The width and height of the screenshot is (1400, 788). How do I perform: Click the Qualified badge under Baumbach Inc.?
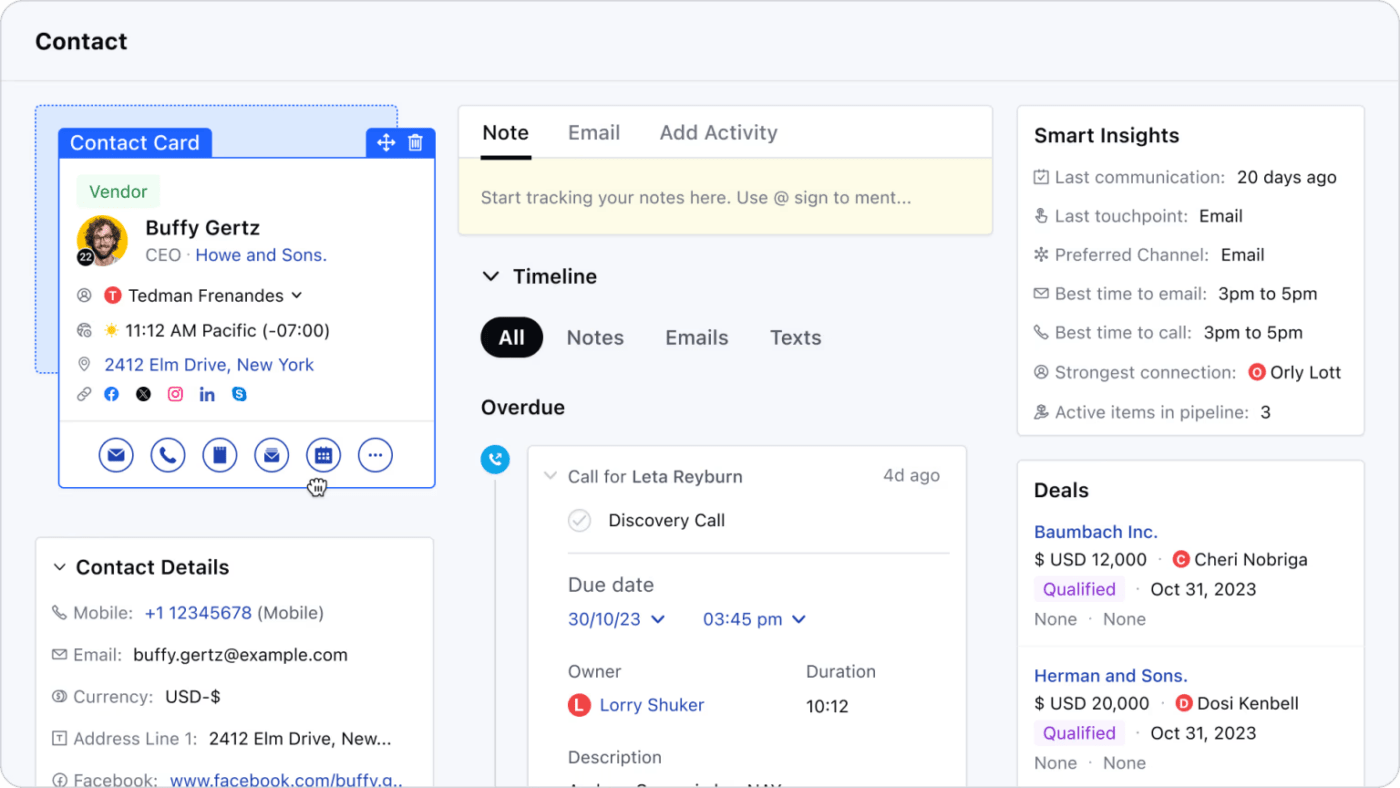coord(1079,589)
